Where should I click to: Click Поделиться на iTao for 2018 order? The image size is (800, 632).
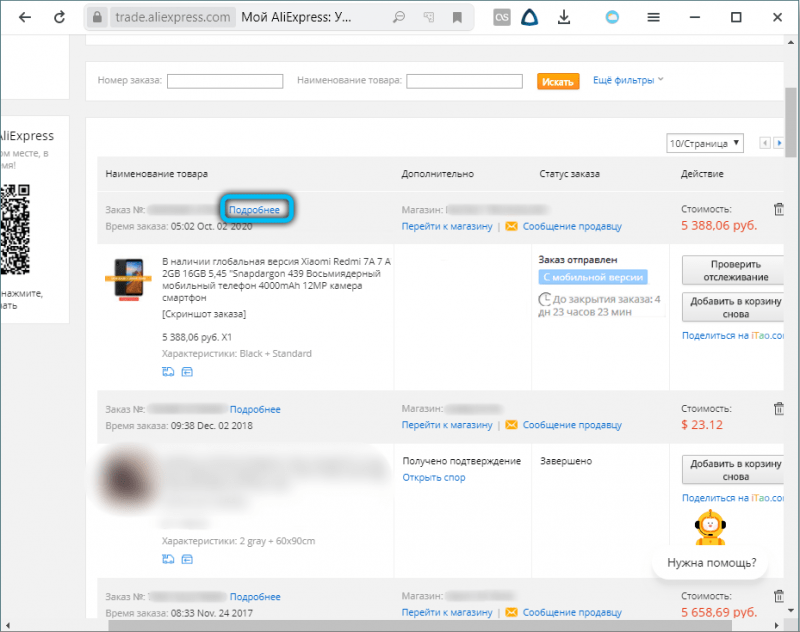tap(733, 498)
